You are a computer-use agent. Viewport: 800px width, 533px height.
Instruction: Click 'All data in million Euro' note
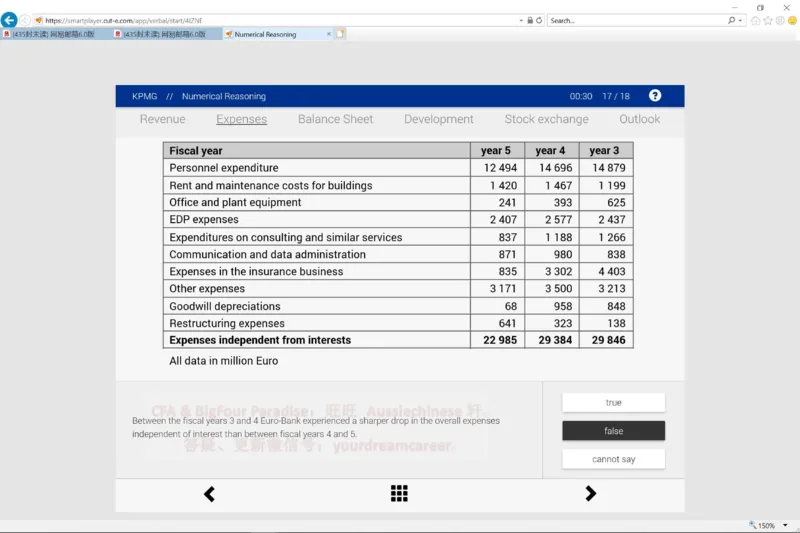click(223, 361)
